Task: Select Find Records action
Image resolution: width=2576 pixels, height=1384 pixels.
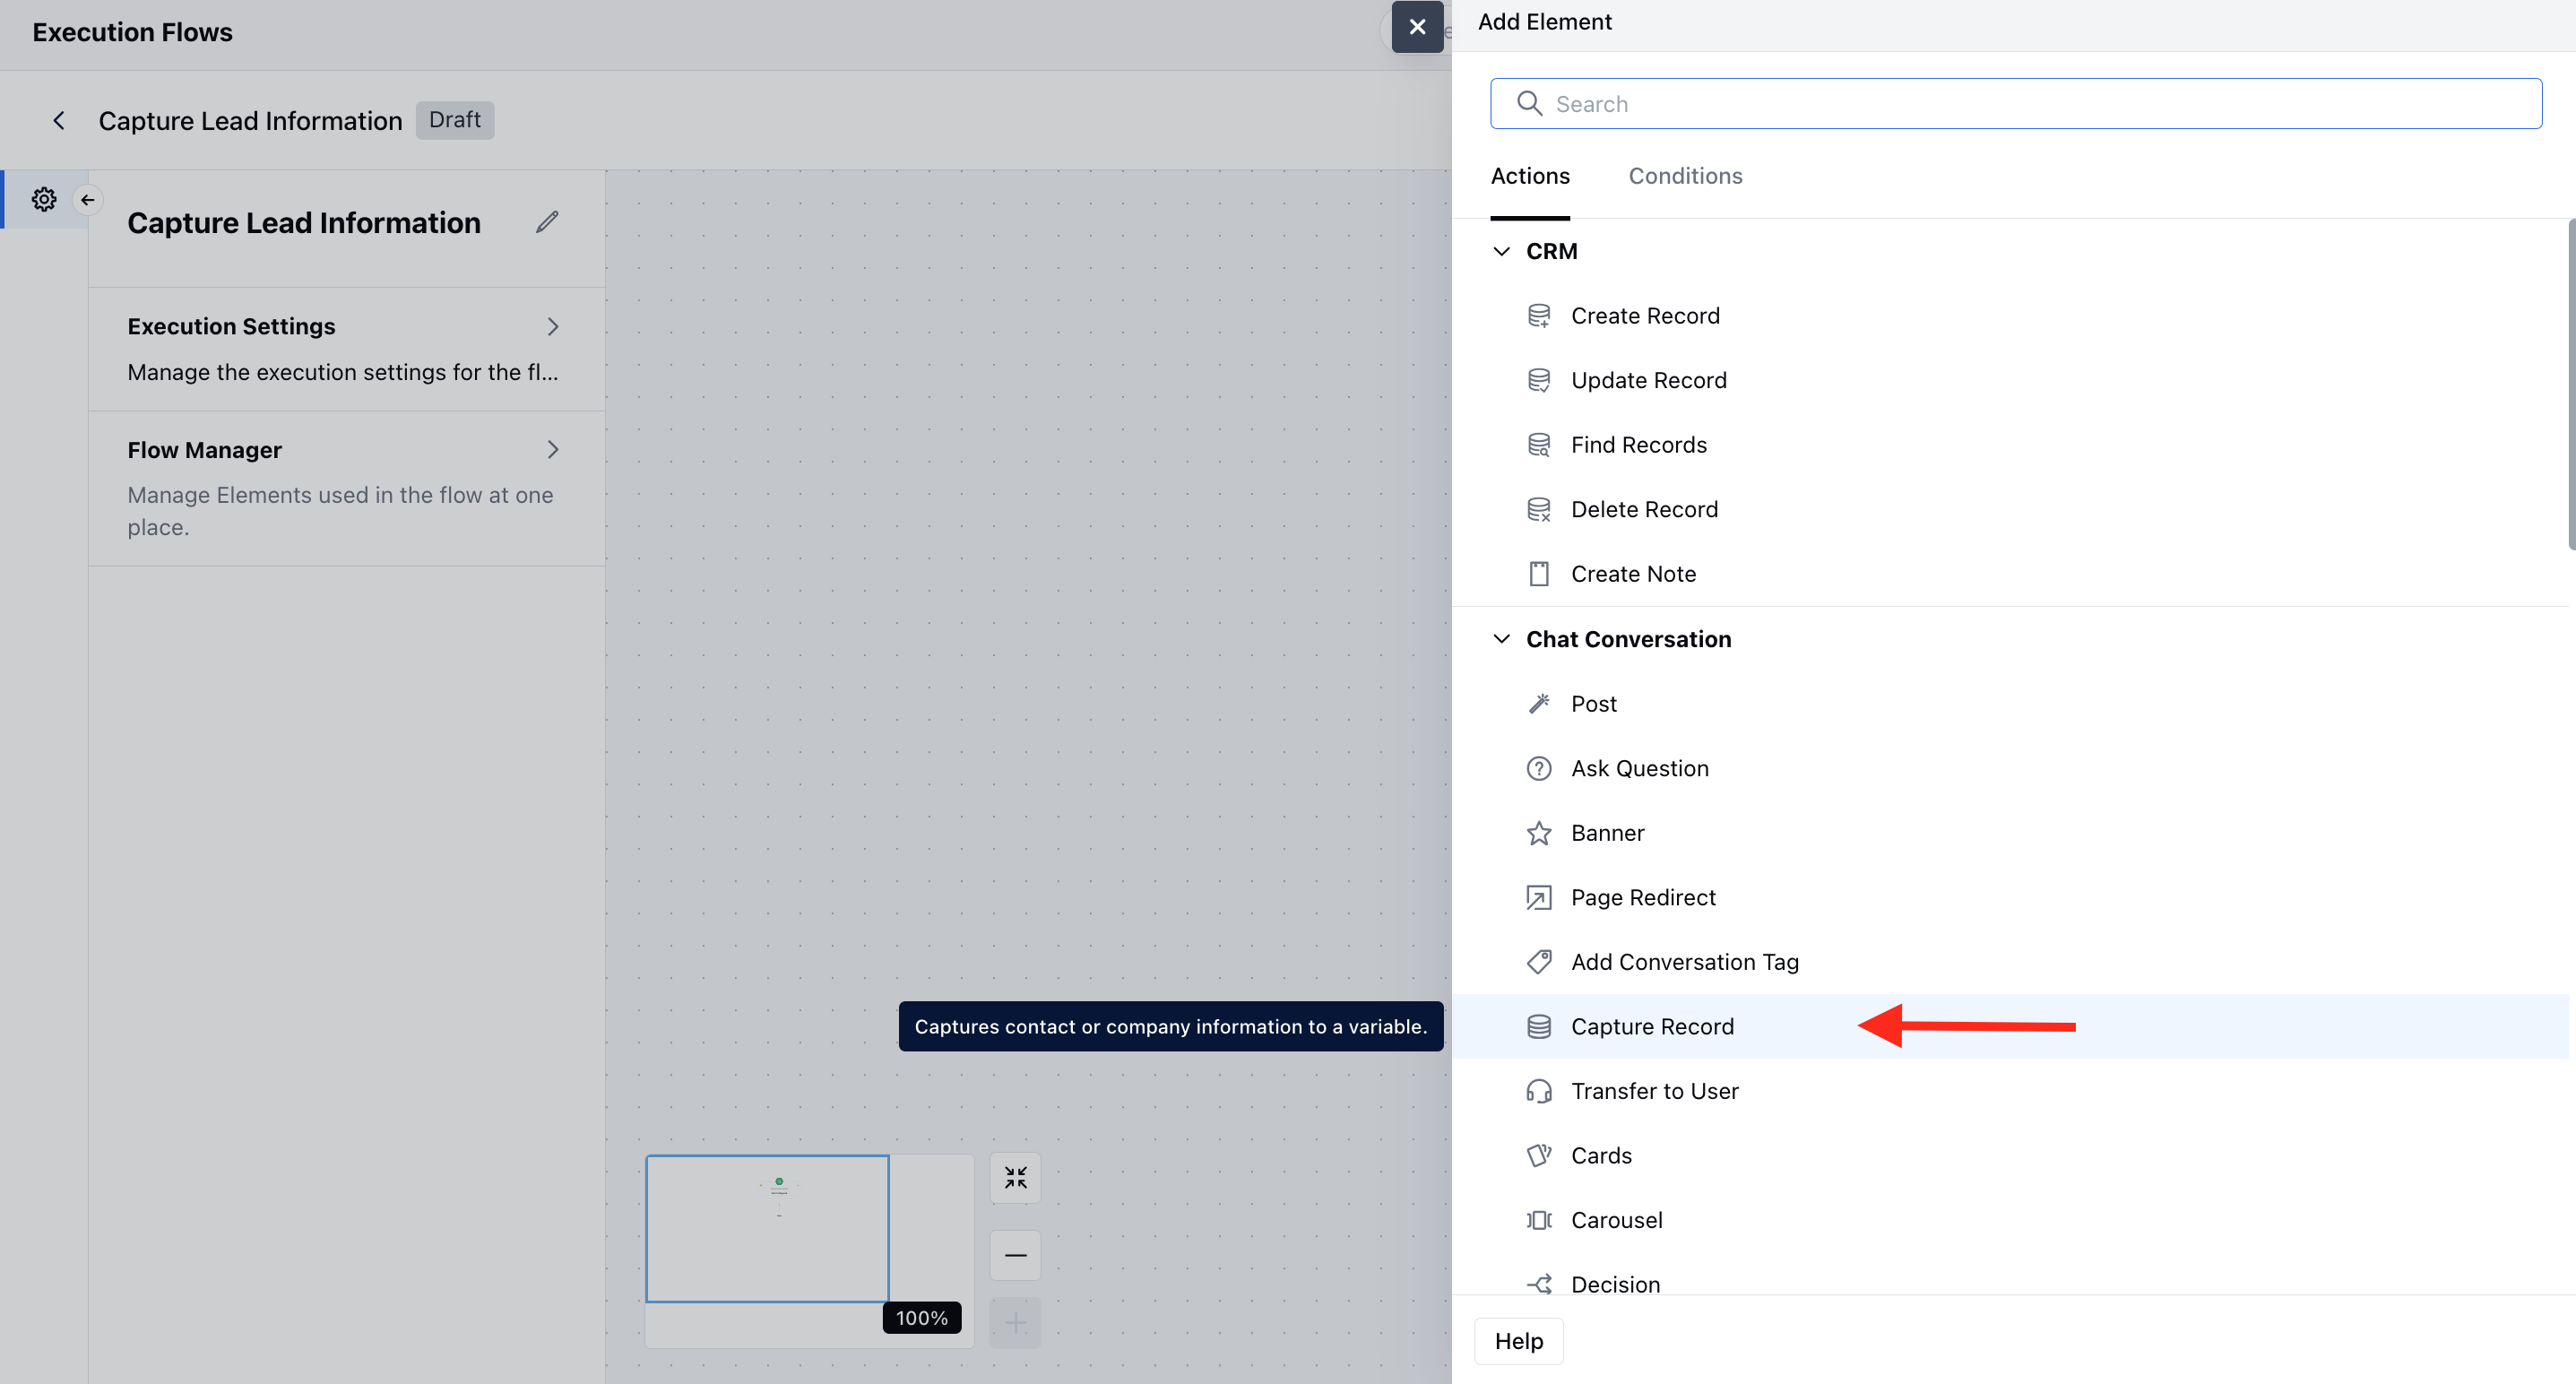Action: (2010, 445)
